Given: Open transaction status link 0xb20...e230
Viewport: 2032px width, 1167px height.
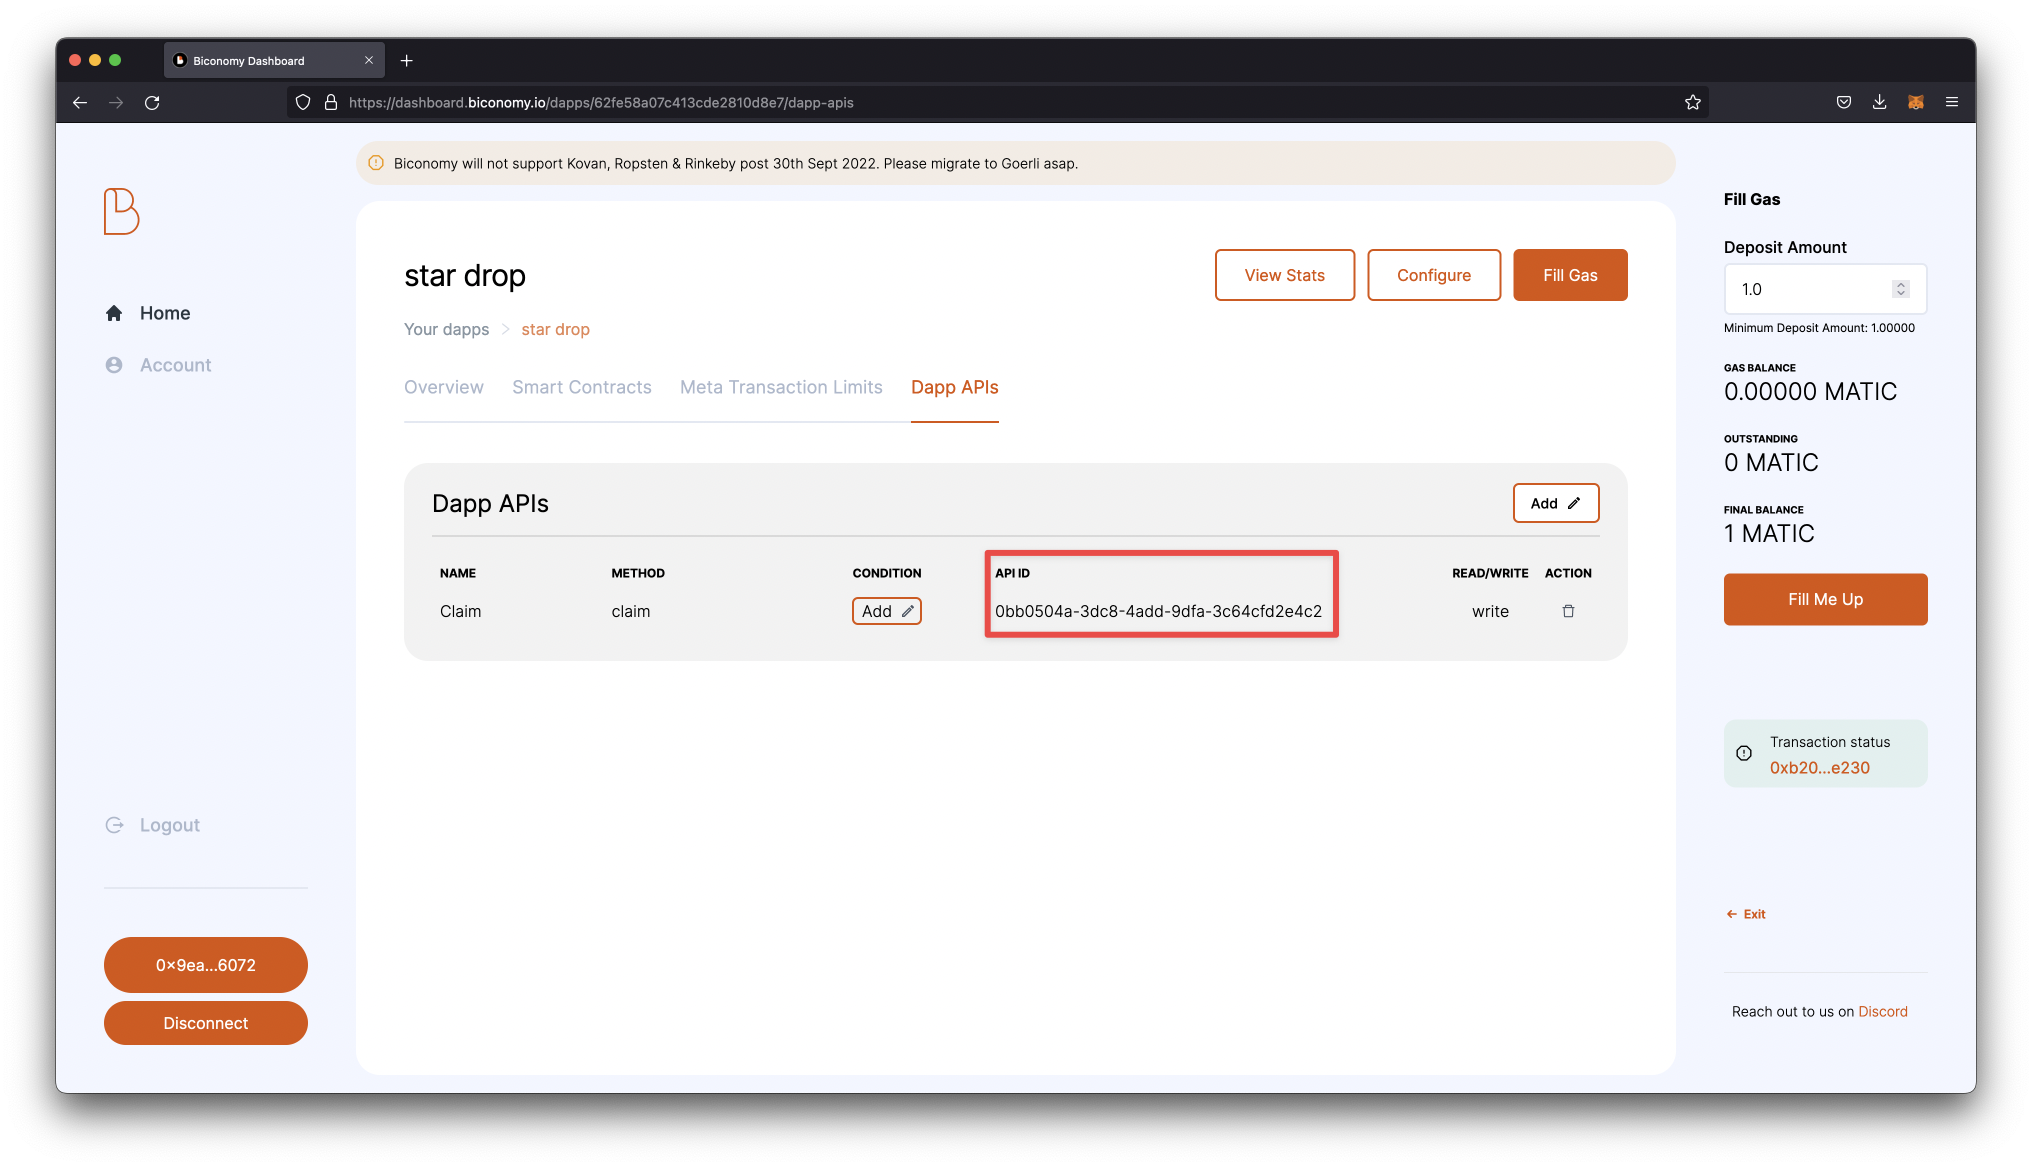Looking at the screenshot, I should 1819,768.
